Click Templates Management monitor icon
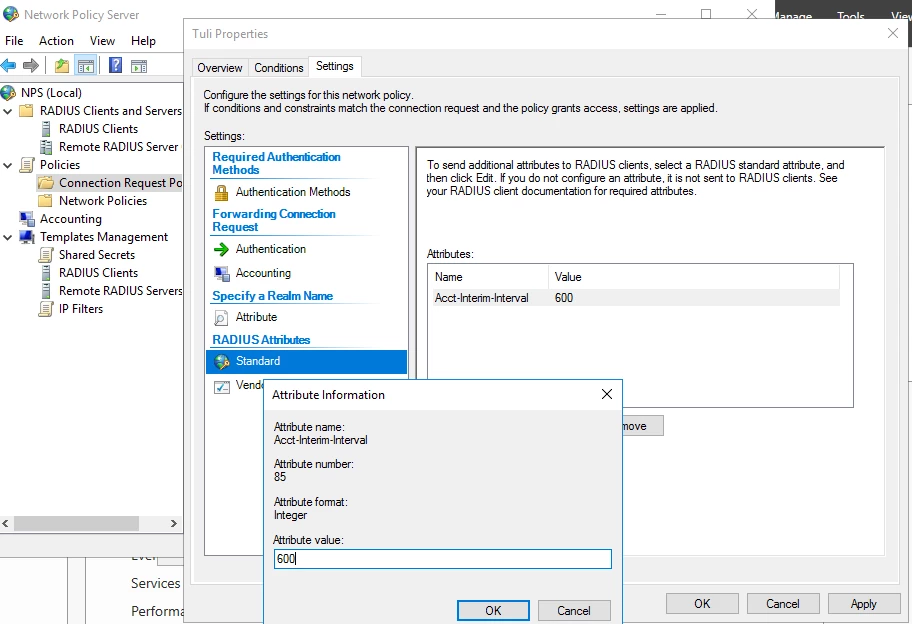The image size is (912, 624). click(27, 237)
